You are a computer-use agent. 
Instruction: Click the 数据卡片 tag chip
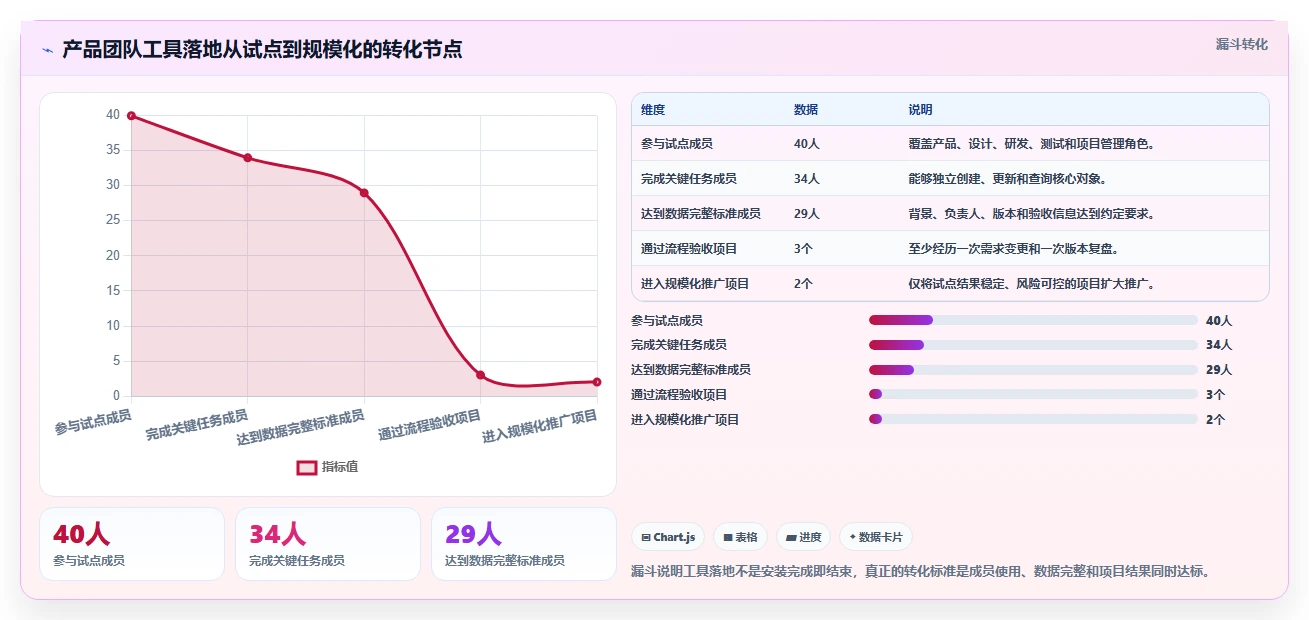(x=875, y=537)
